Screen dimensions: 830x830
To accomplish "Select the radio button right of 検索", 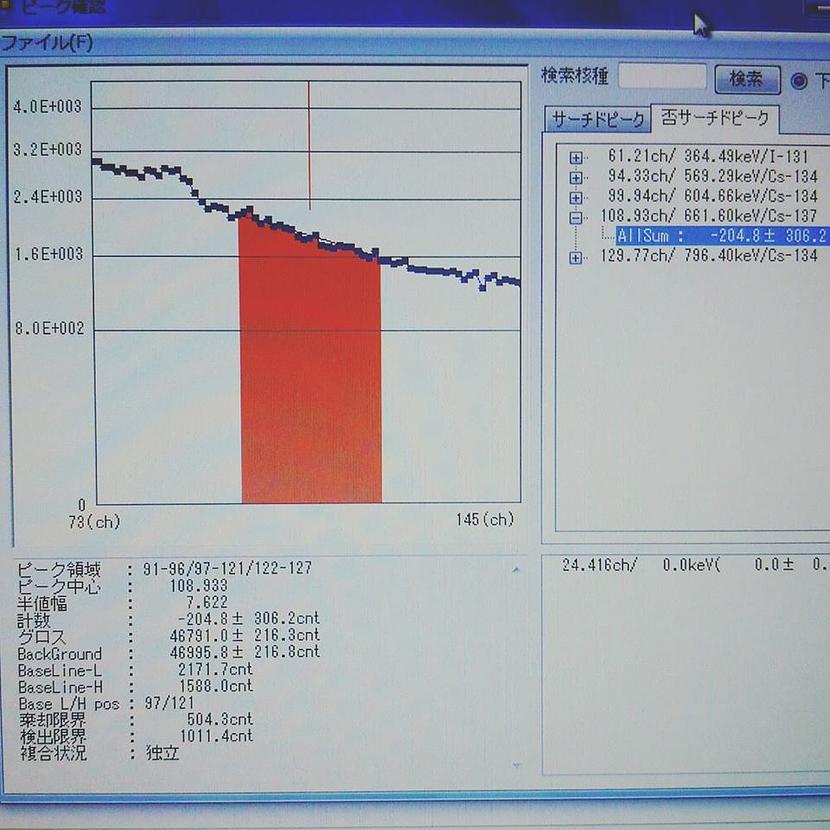I will coord(799,81).
